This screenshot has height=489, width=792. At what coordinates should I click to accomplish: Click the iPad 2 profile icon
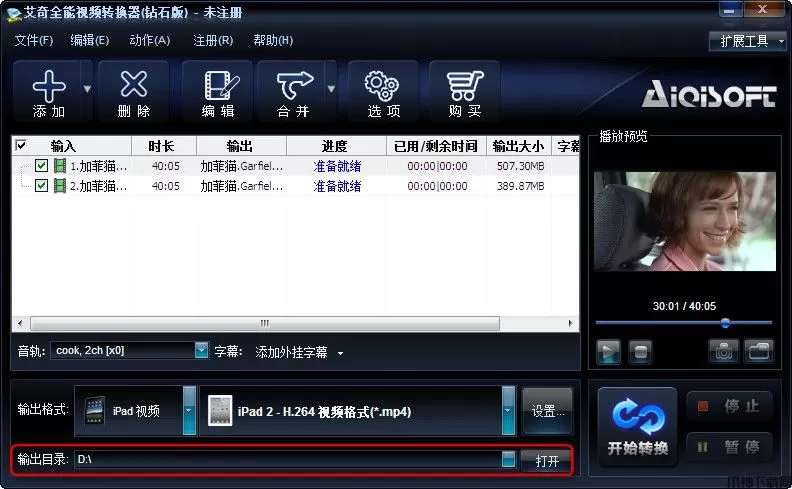220,410
